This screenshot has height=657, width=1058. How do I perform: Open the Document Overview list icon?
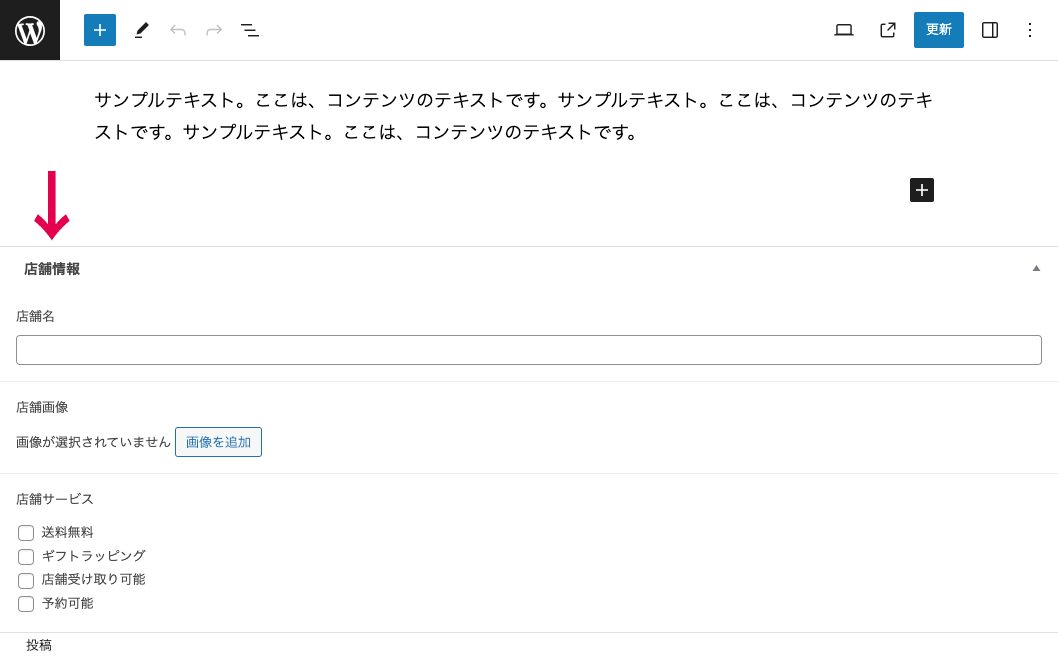(250, 30)
